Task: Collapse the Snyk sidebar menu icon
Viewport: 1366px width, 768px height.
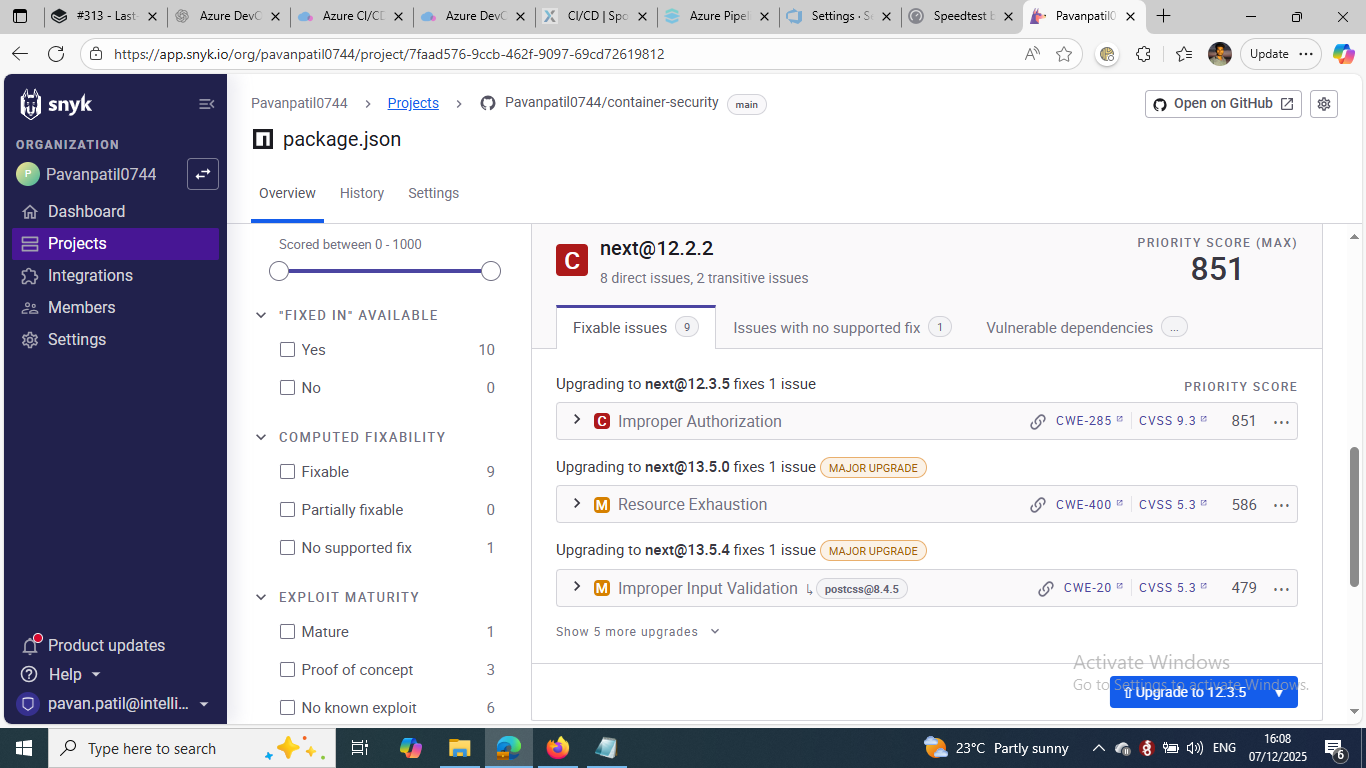Action: click(206, 104)
